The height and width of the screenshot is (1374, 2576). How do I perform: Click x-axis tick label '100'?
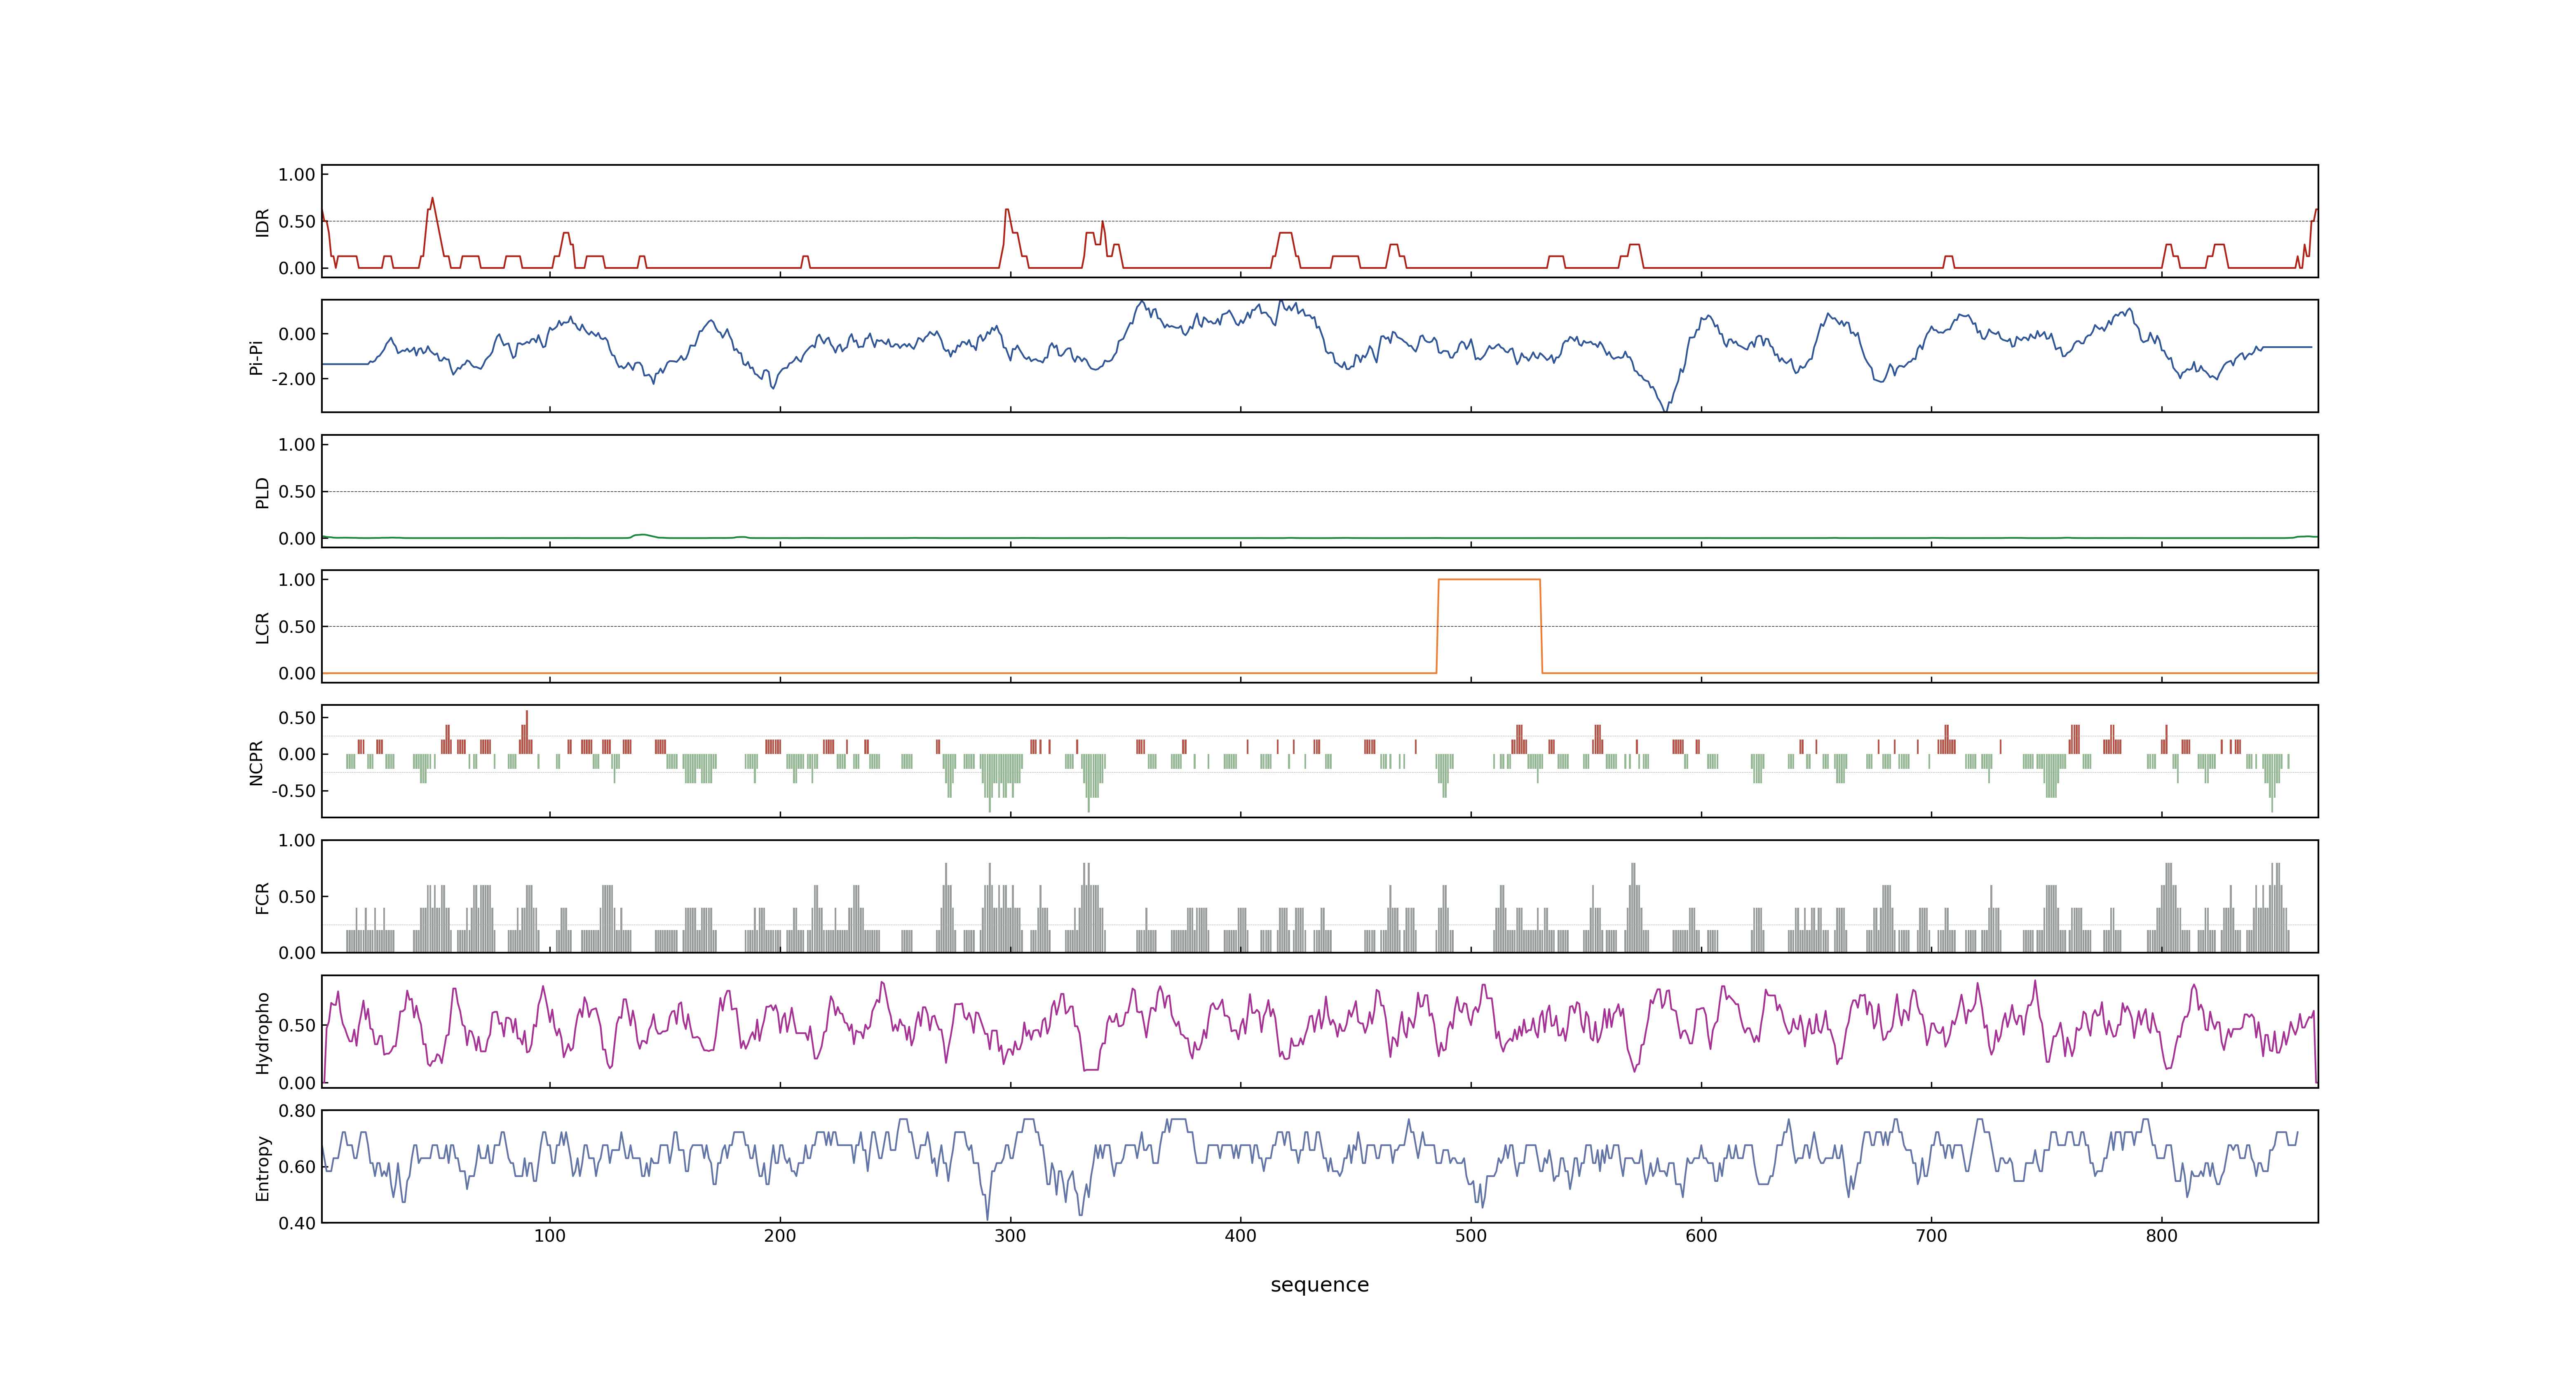coord(550,1236)
